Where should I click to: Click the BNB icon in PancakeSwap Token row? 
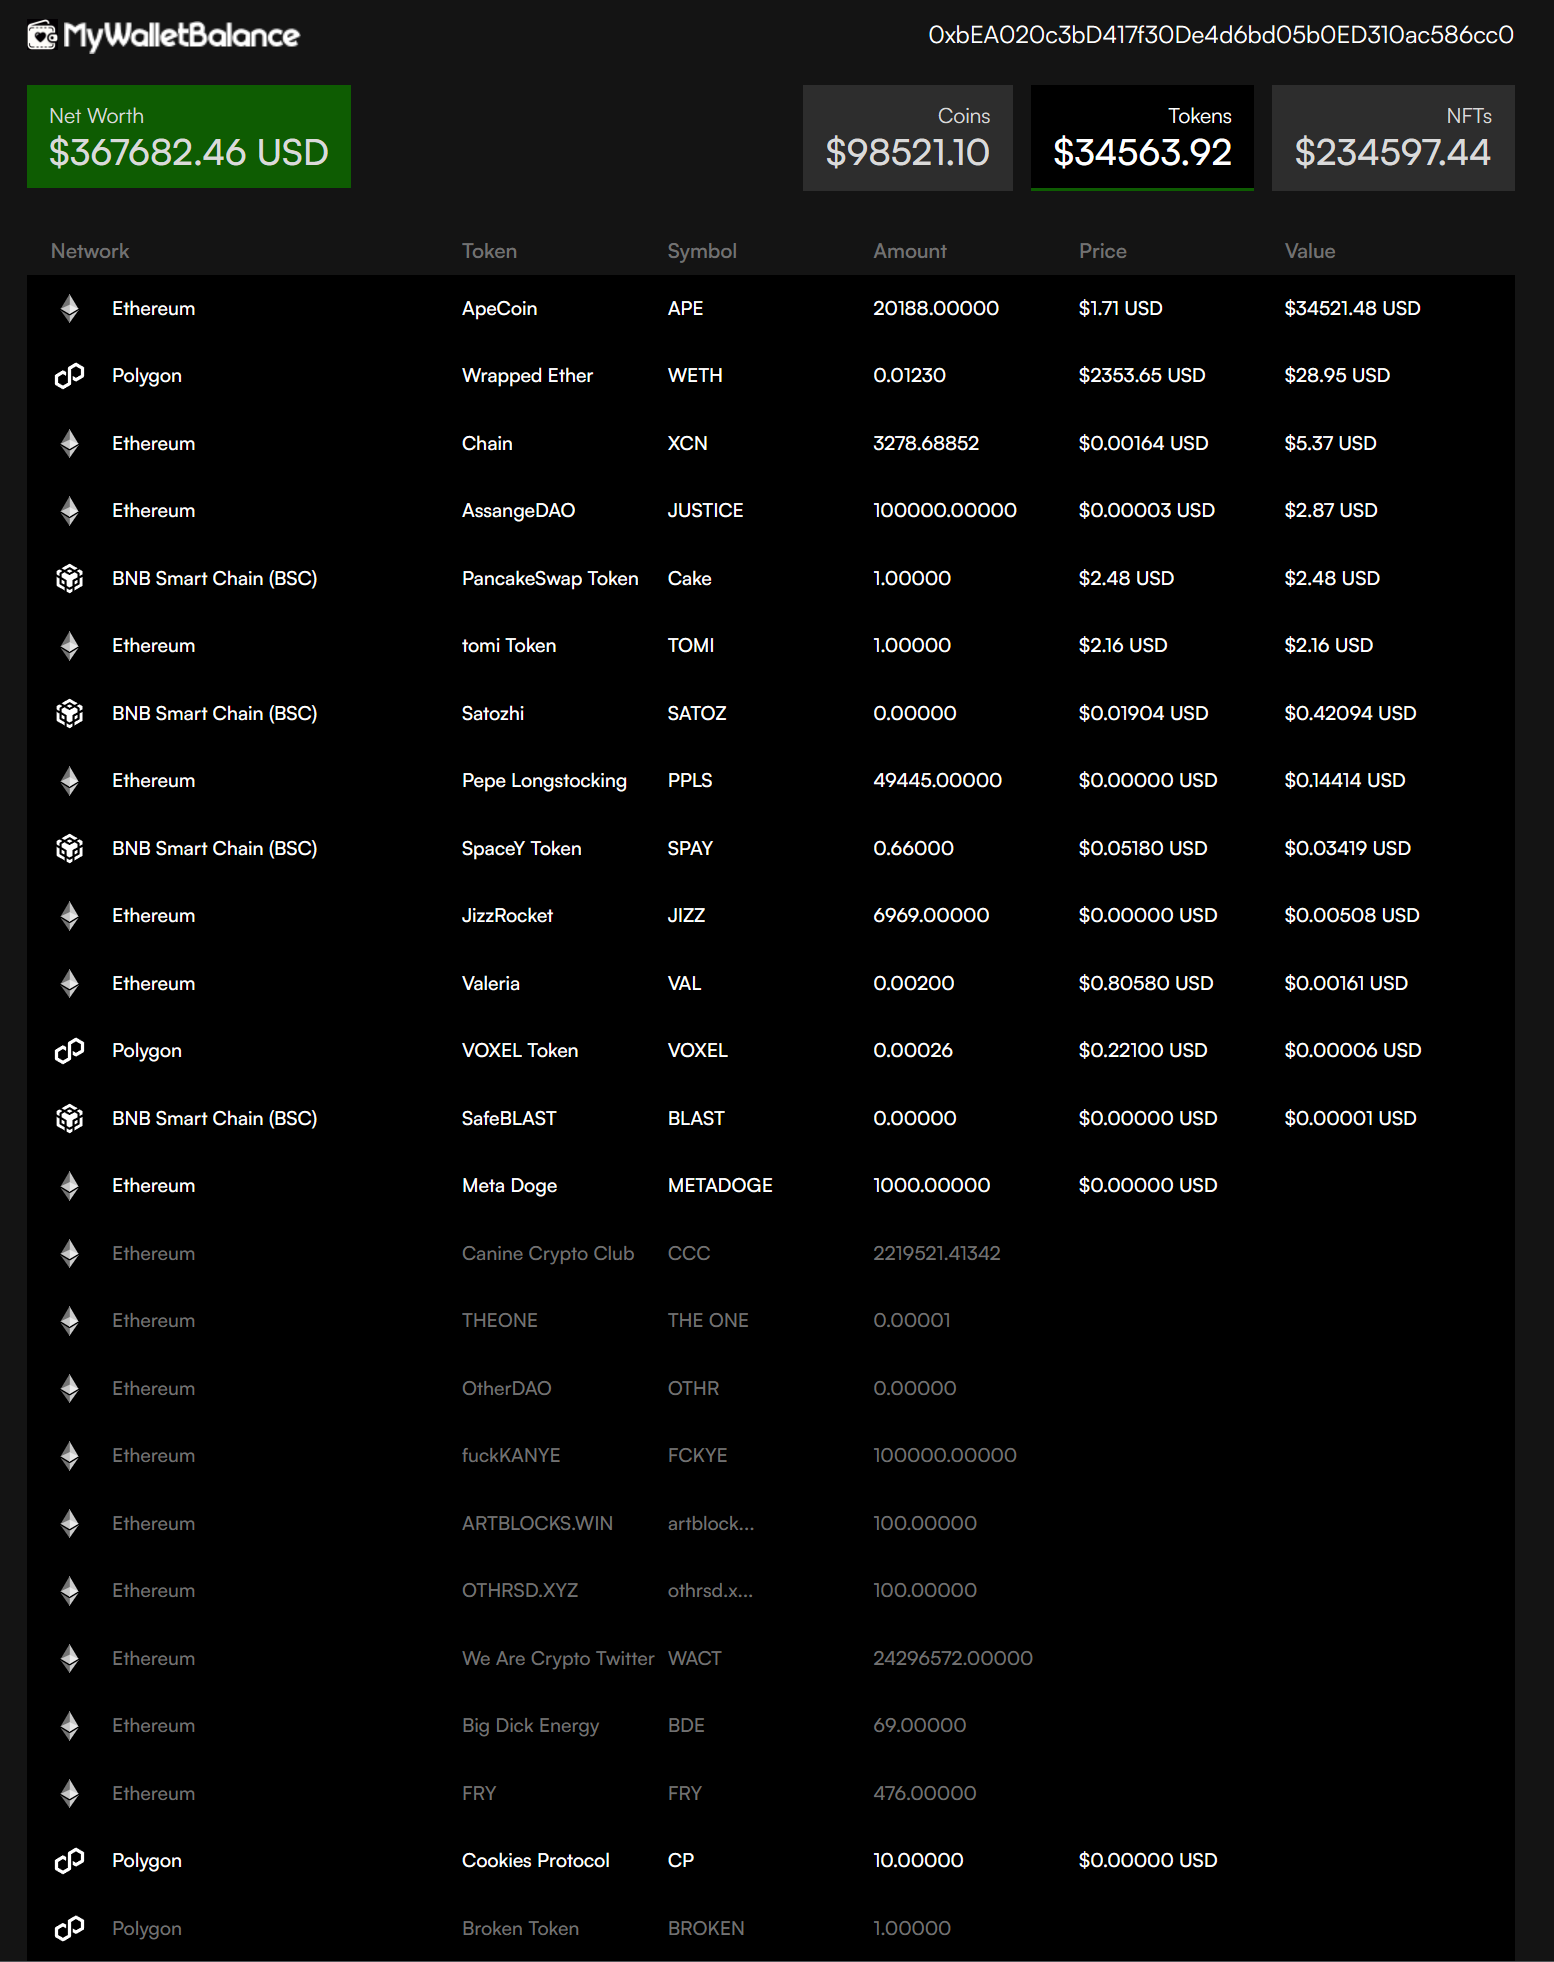click(70, 579)
